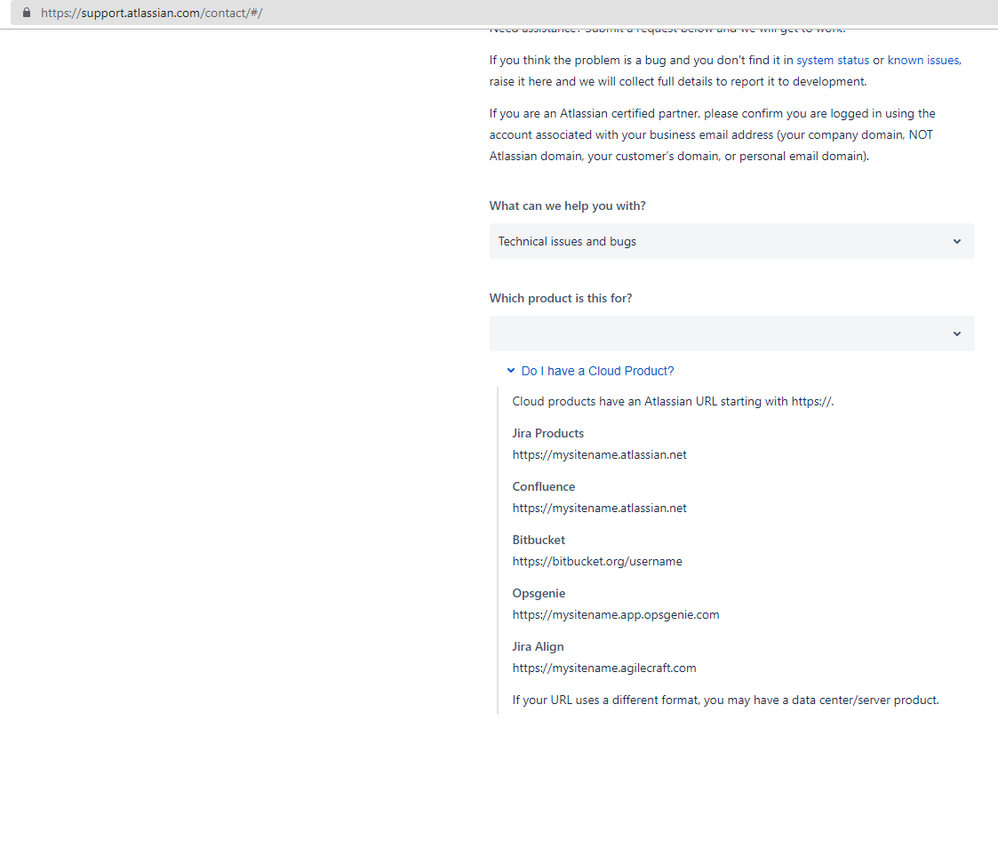Click the support.atlassian.com URL in address bar
The width and height of the screenshot is (998, 858).
point(151,13)
